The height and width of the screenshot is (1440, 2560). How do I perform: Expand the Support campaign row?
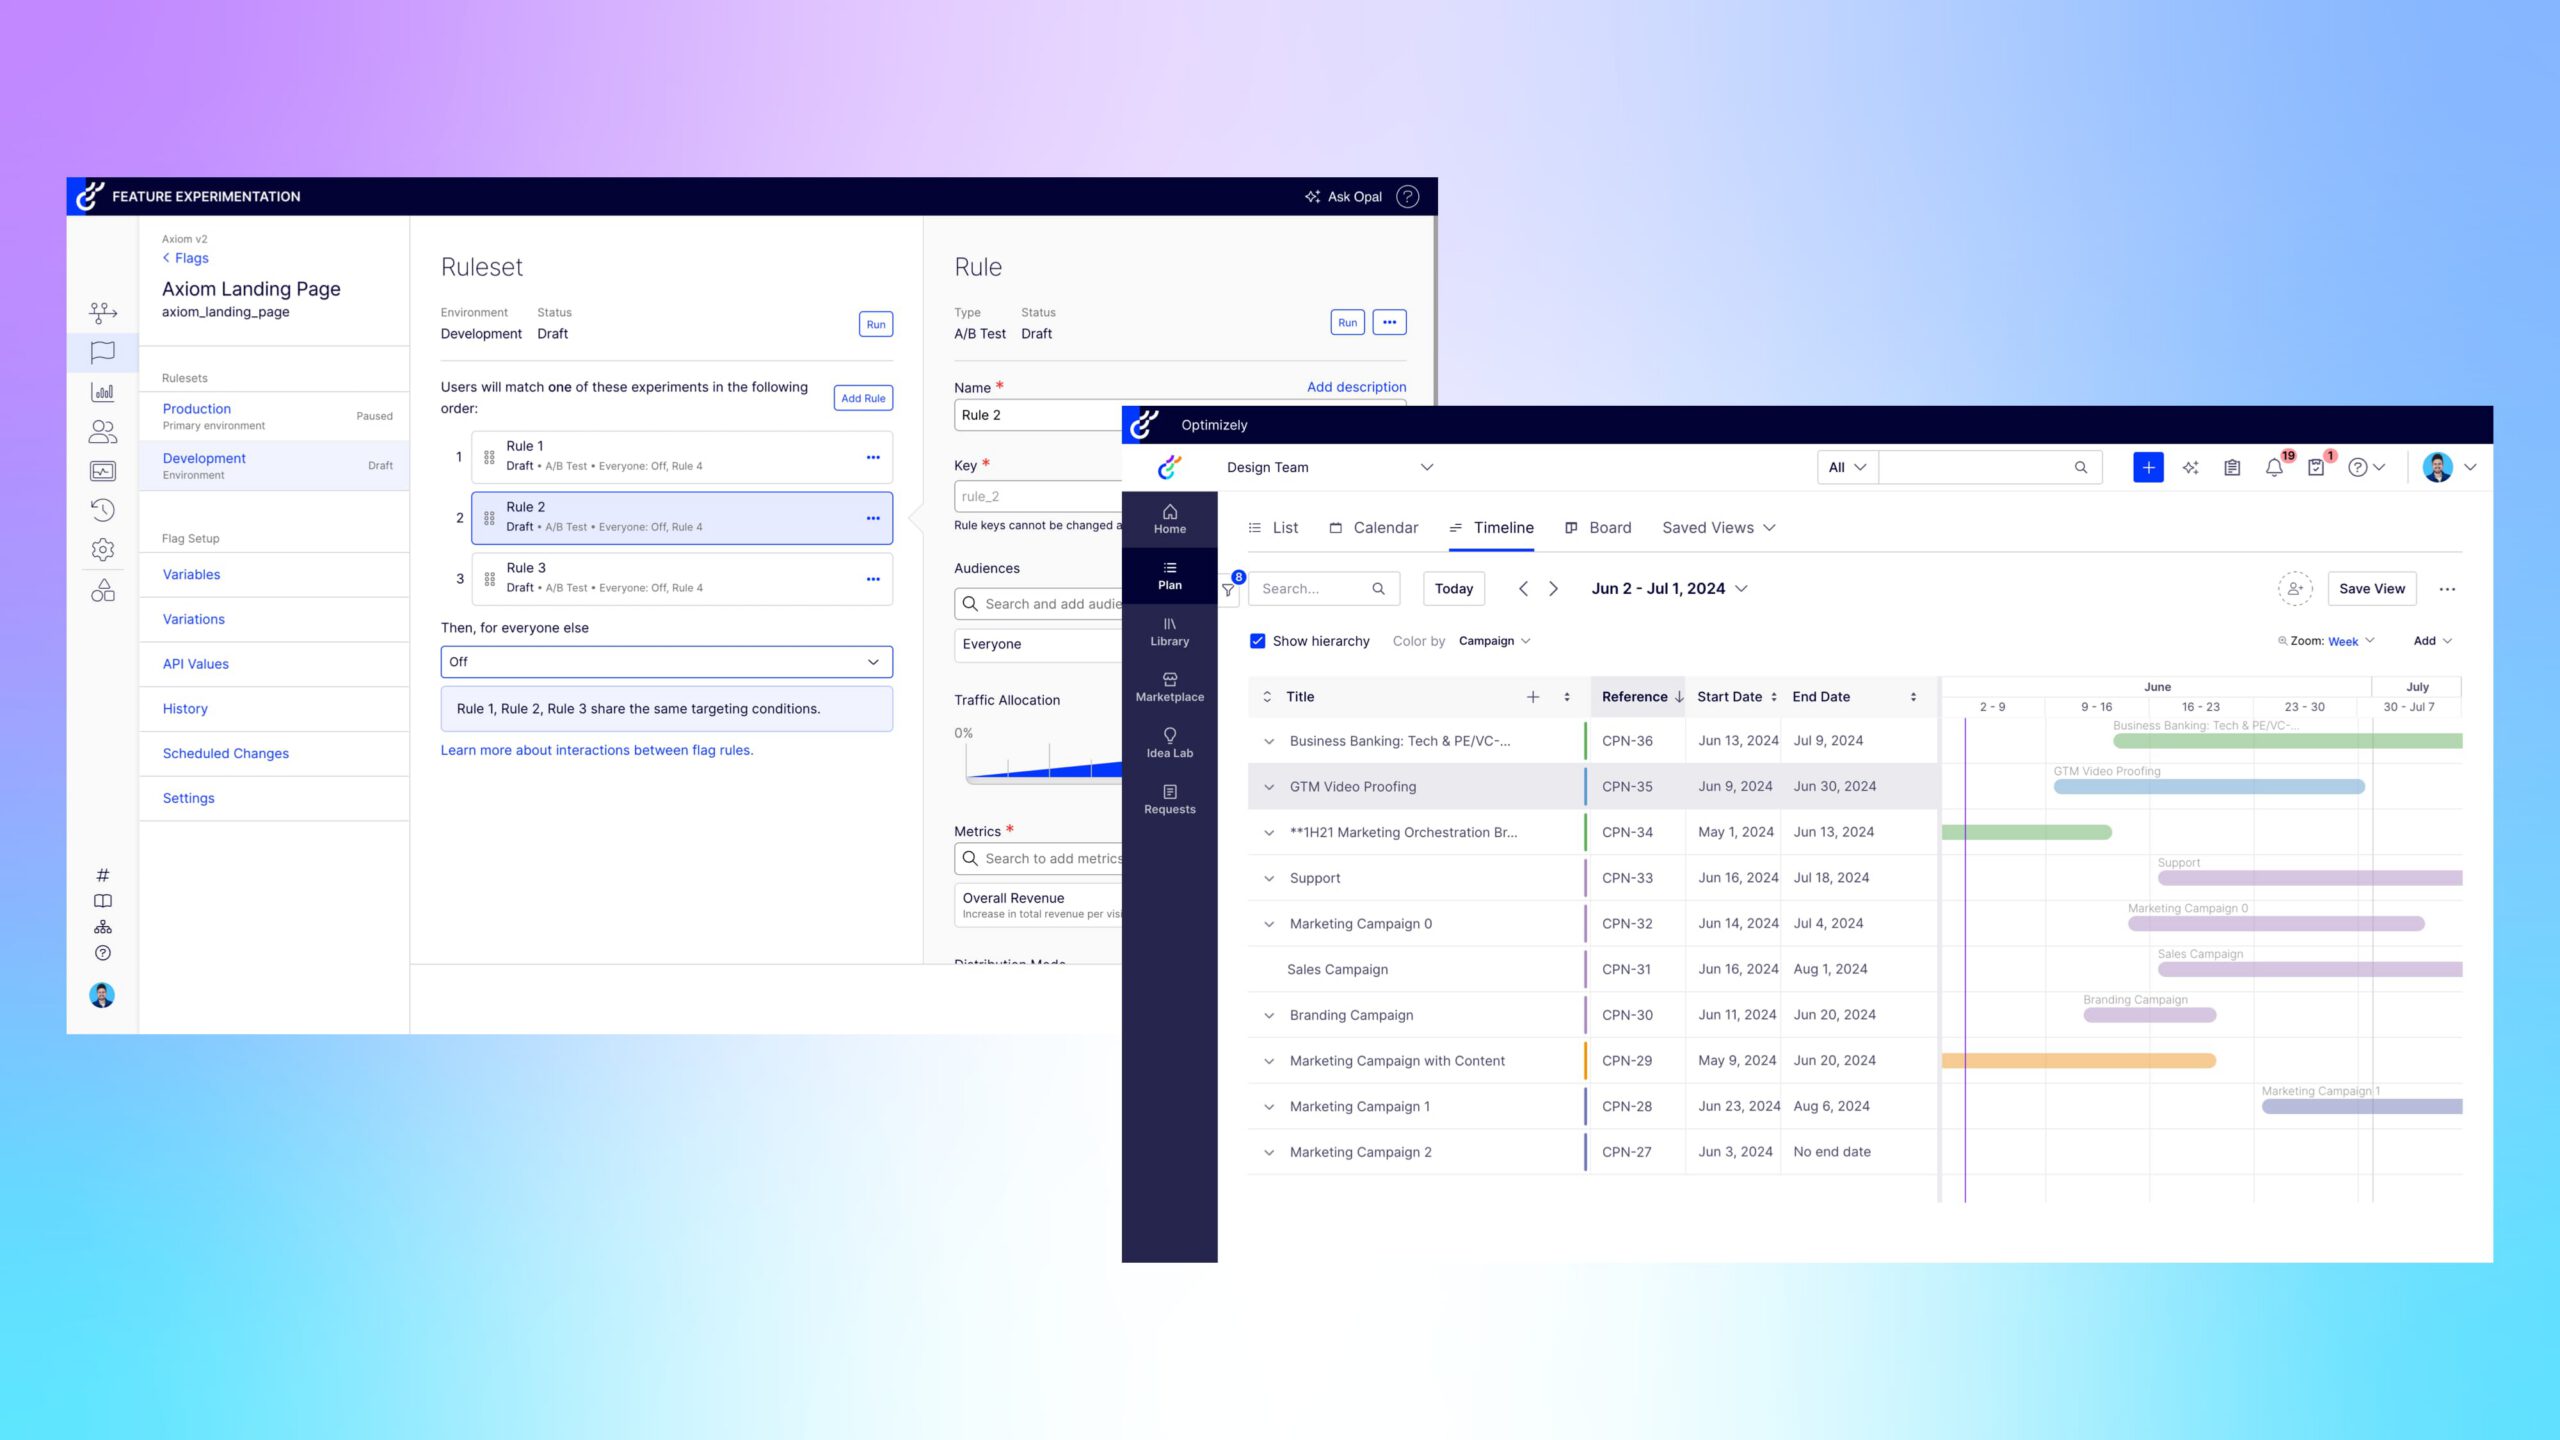pos(1269,879)
